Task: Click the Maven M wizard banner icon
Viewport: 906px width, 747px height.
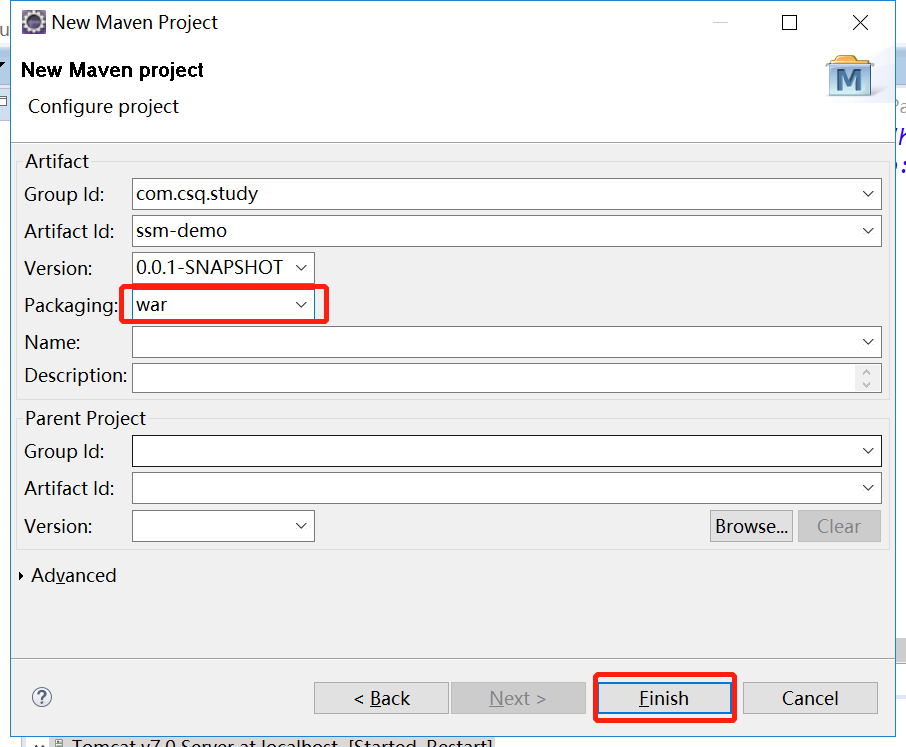Action: 849,77
